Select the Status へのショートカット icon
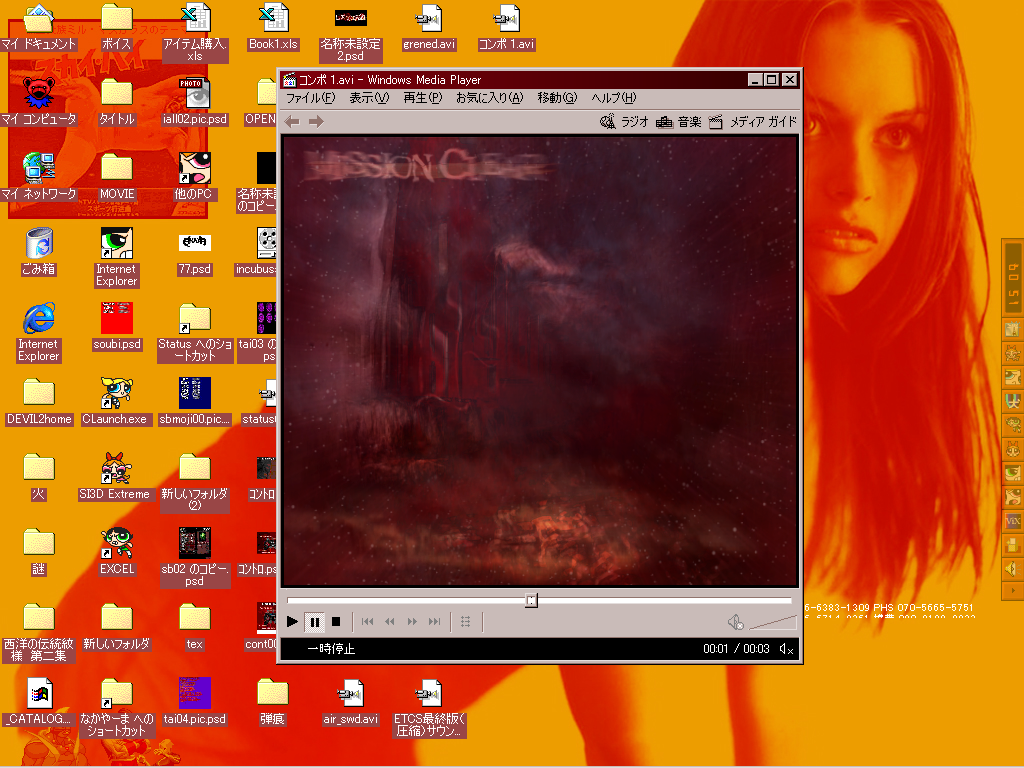 tap(195, 333)
